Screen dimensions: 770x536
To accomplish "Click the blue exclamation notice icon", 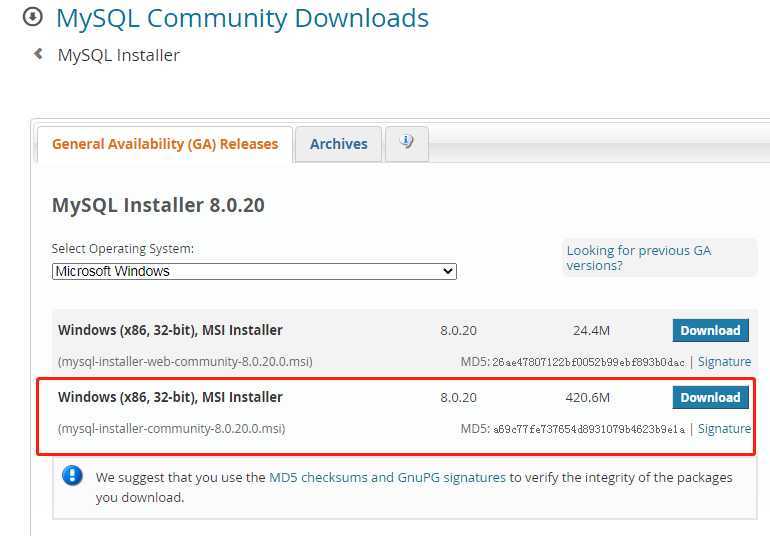I will (72, 475).
